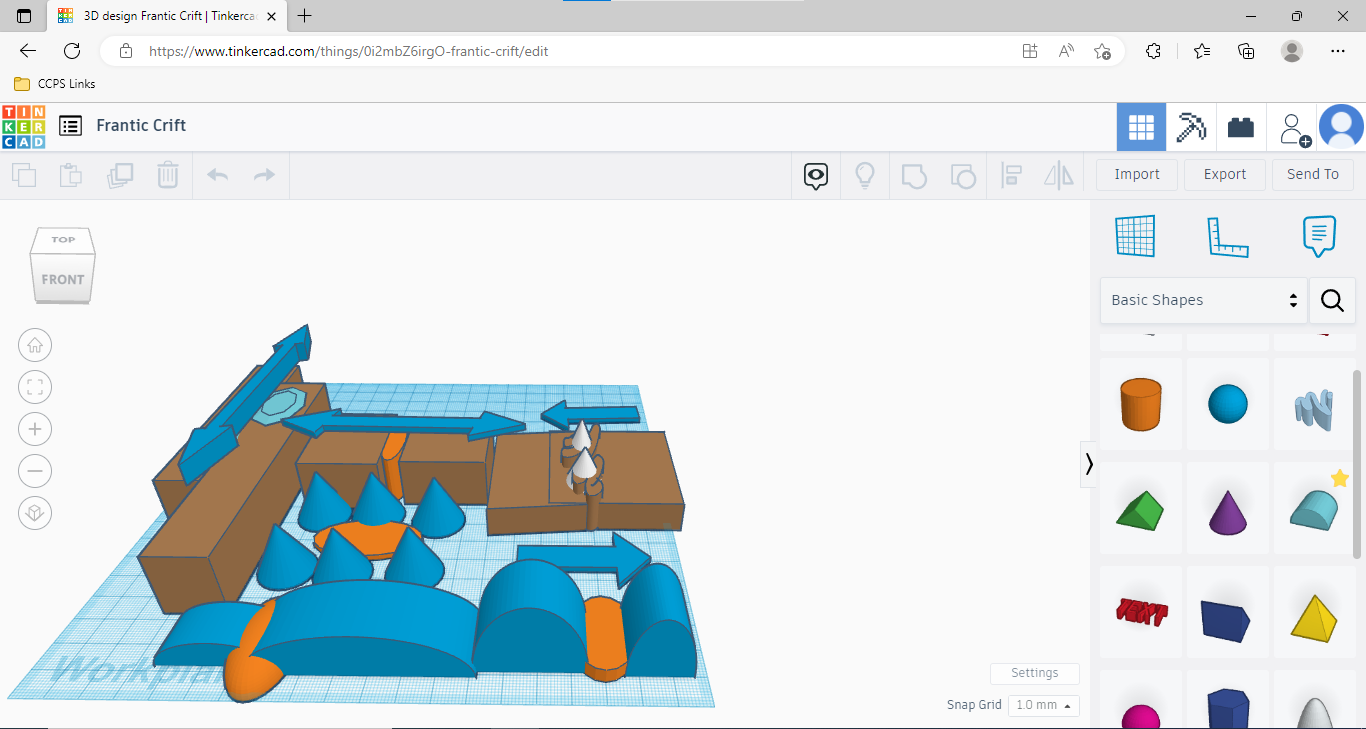Click the browser address bar URL
This screenshot has height=729, width=1366.
348,51
